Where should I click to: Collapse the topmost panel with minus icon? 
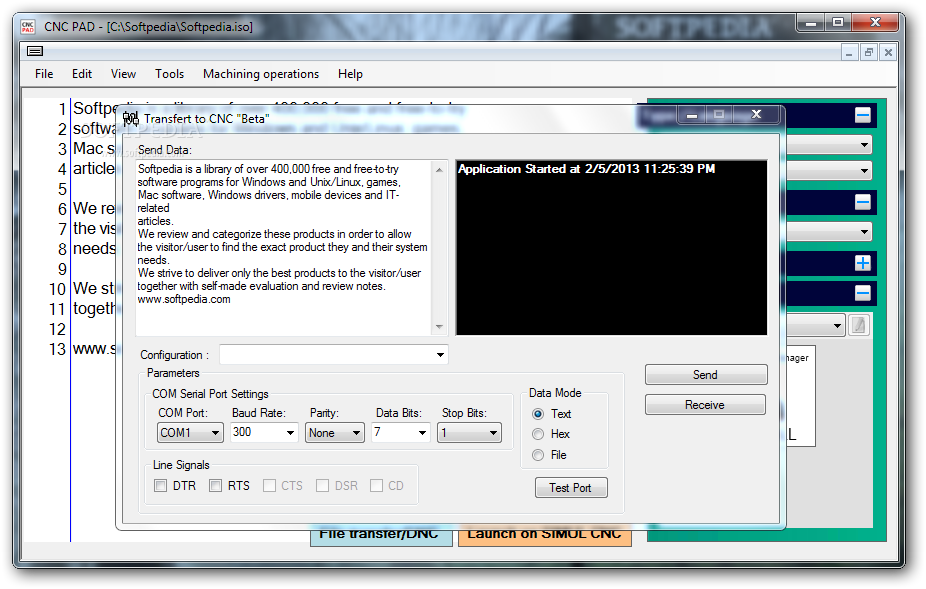(x=862, y=115)
